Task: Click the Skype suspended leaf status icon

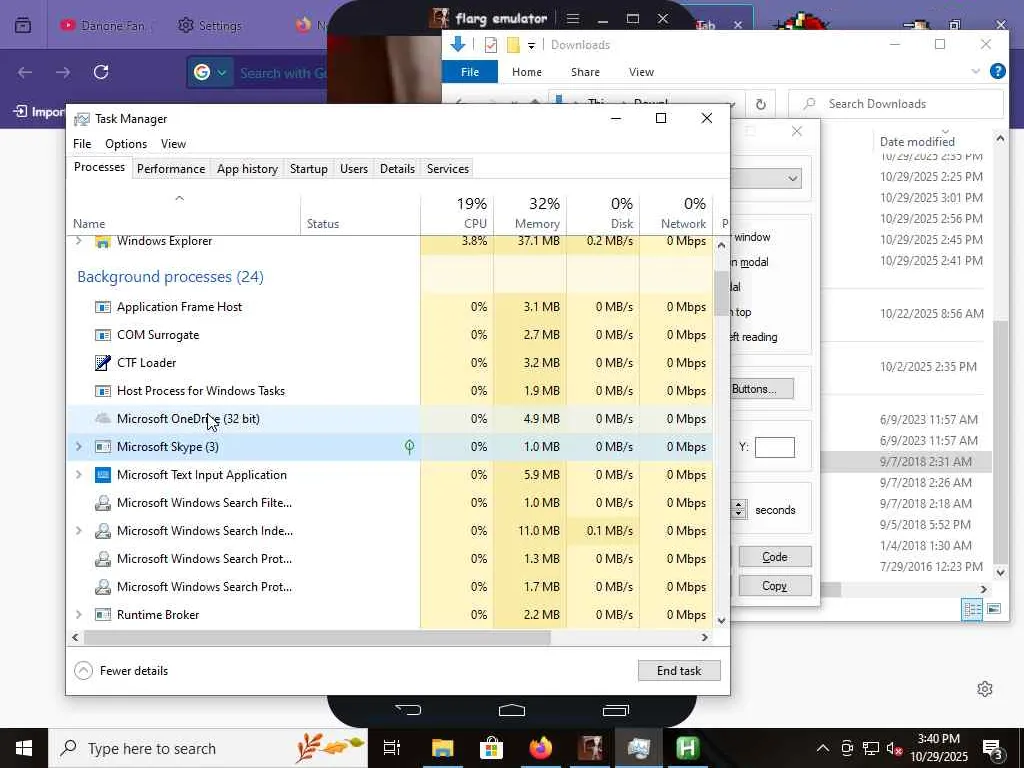Action: [x=409, y=447]
